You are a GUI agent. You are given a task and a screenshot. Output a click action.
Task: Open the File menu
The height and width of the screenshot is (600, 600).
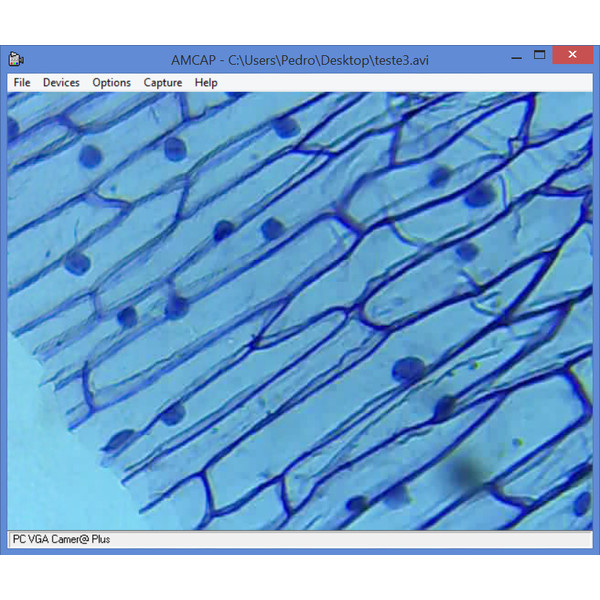click(22, 83)
